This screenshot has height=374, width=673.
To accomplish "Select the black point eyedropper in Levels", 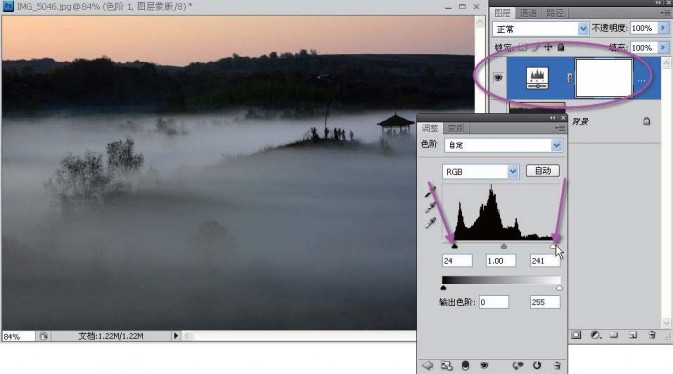I will point(430,192).
